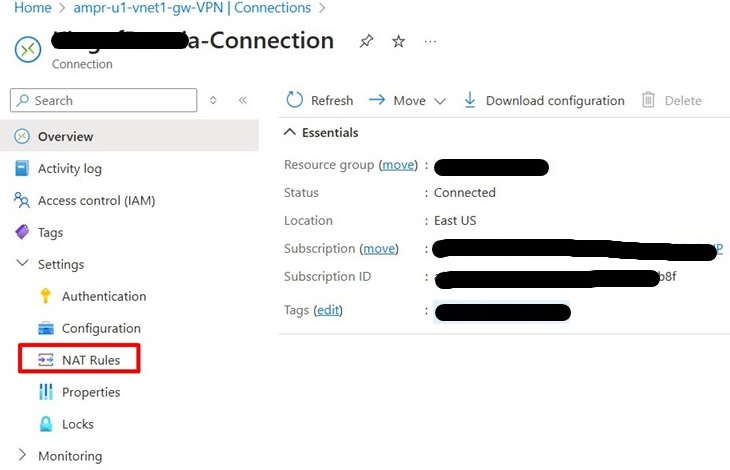Click the Home breadcrumb link
Screen dimensions: 730x470
[33, 8]
